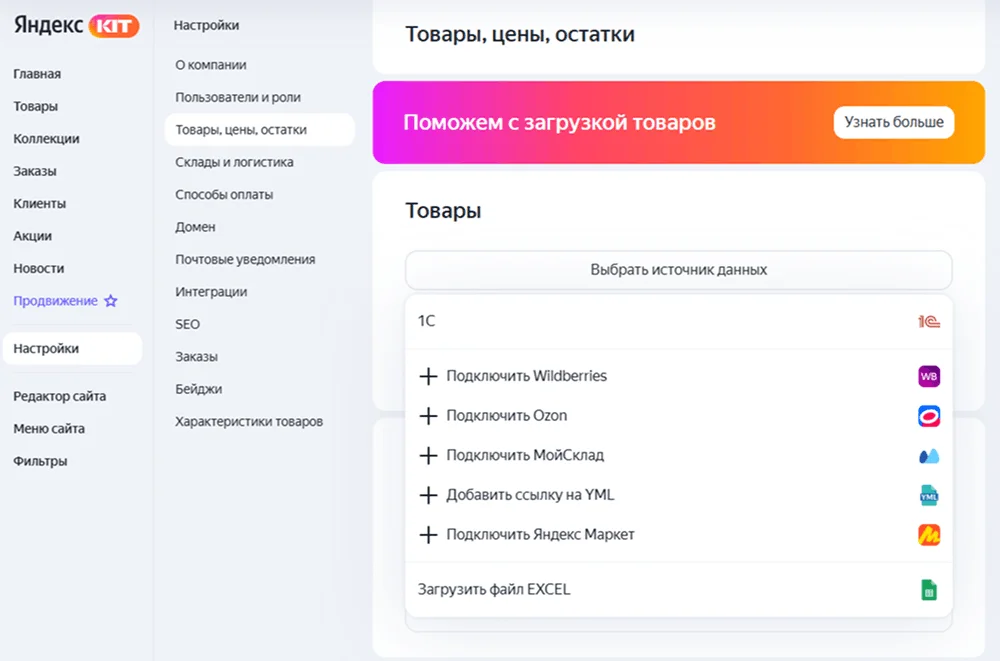
Task: Open Домен settings
Action: (195, 227)
